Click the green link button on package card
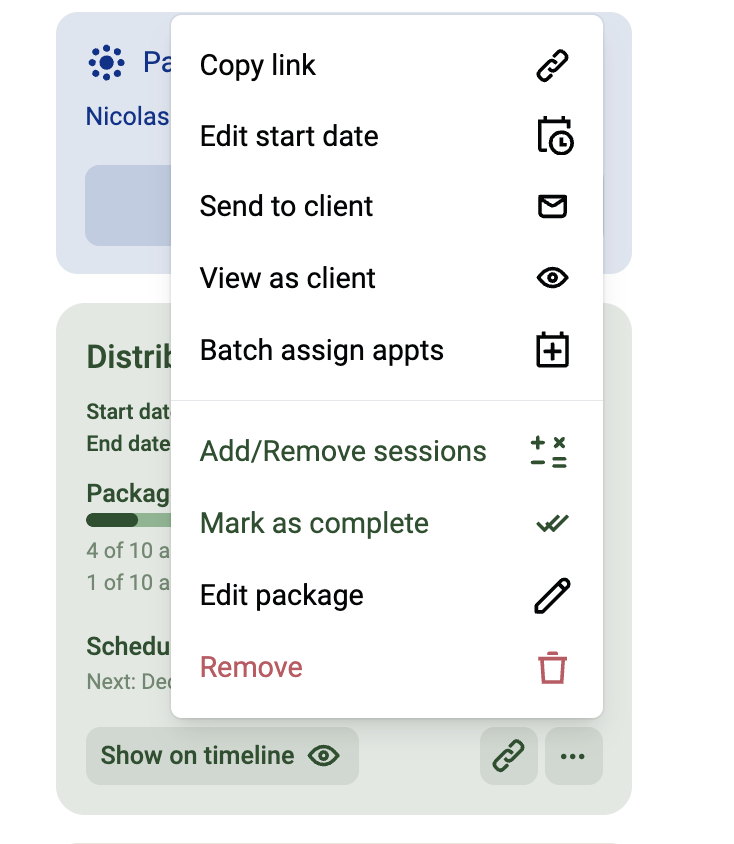This screenshot has height=844, width=734. point(509,756)
